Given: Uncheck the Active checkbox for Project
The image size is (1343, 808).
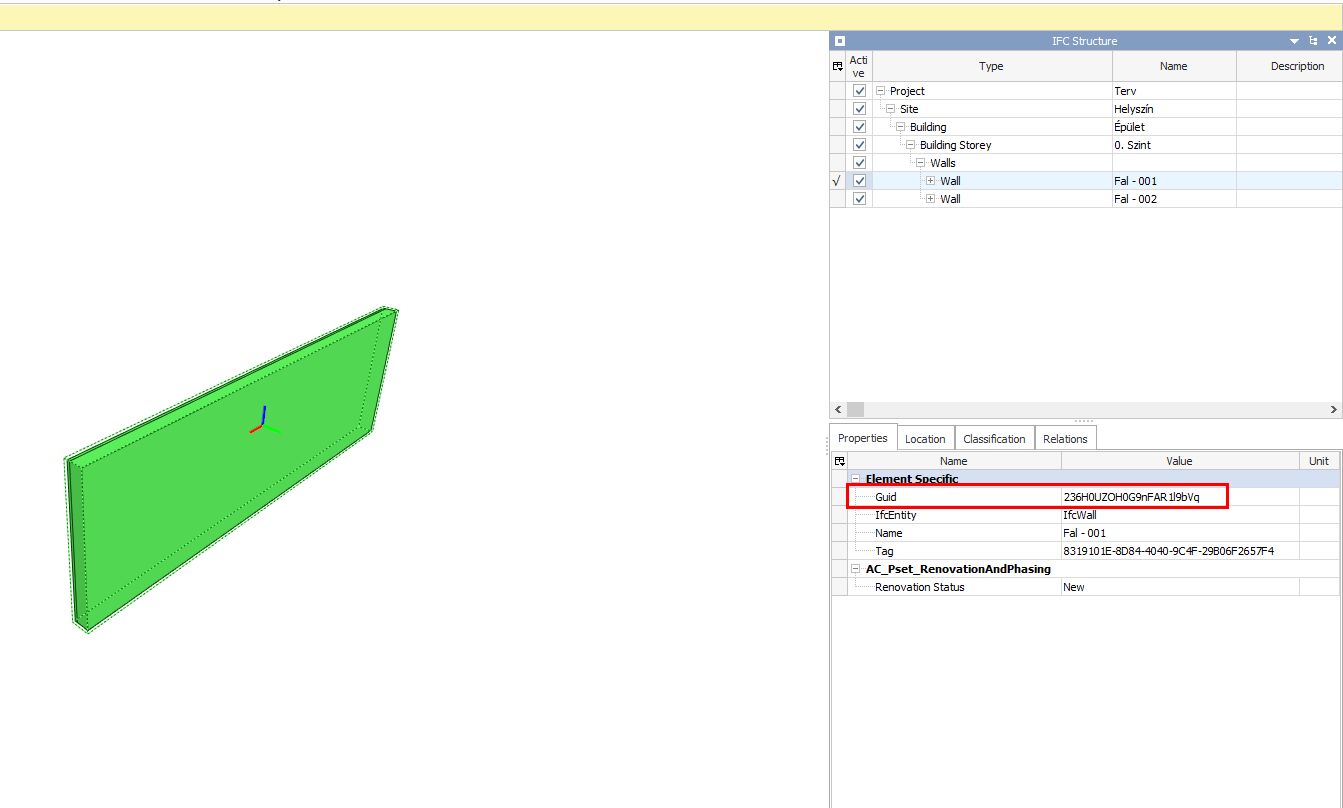Looking at the screenshot, I should point(859,91).
